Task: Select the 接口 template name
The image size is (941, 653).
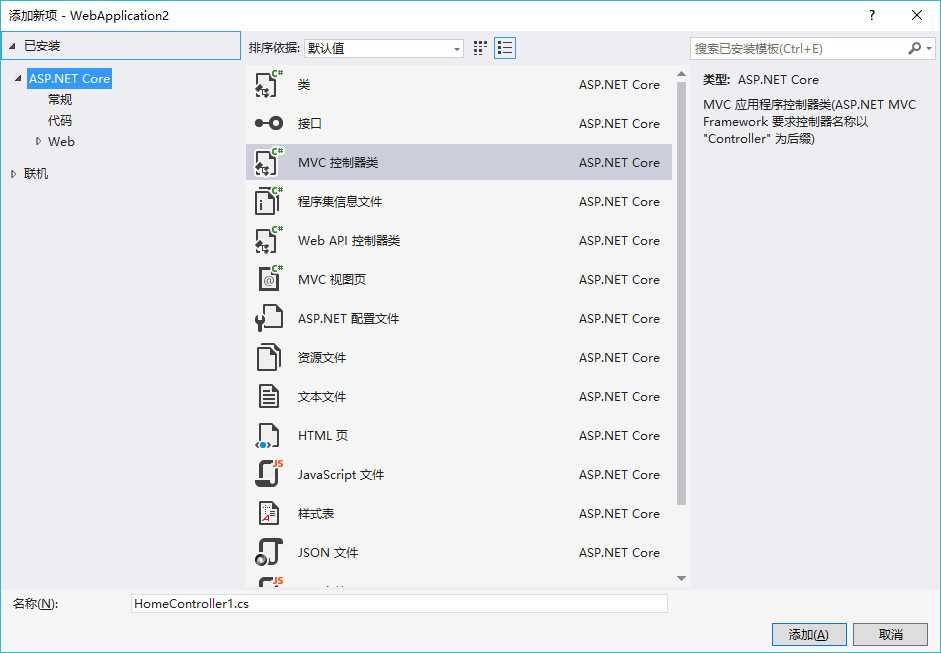Action: pyautogui.click(x=310, y=124)
